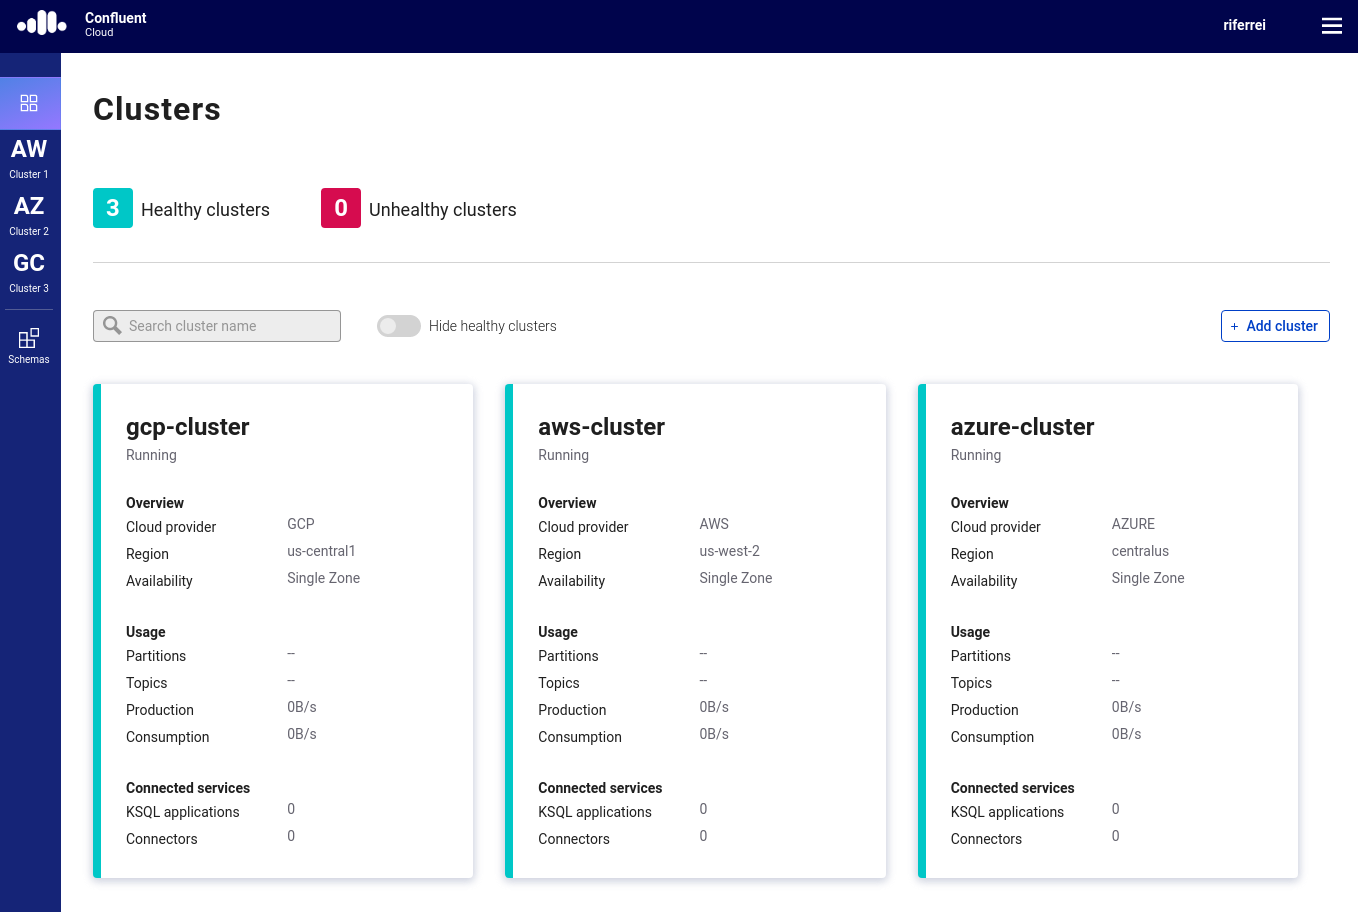Image resolution: width=1358 pixels, height=912 pixels.
Task: Select GC Cluster 3 in sidebar
Action: pyautogui.click(x=29, y=272)
